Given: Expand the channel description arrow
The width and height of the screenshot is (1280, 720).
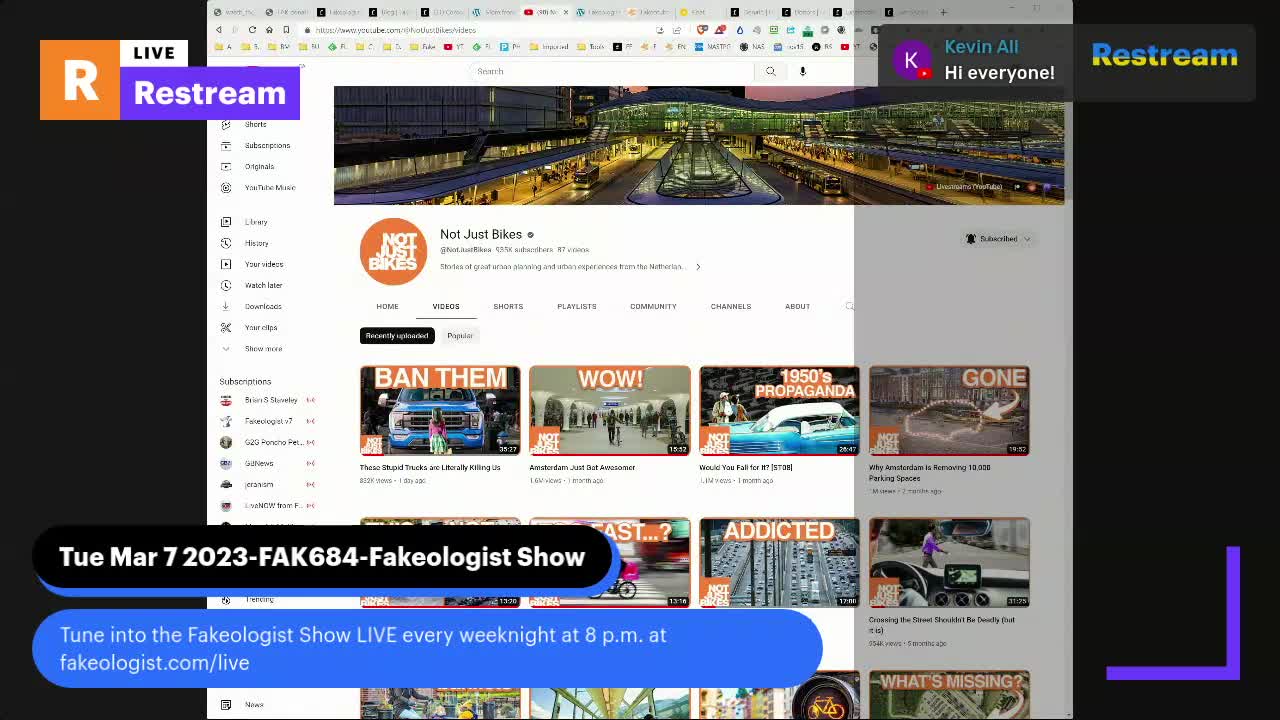Looking at the screenshot, I should (x=698, y=267).
